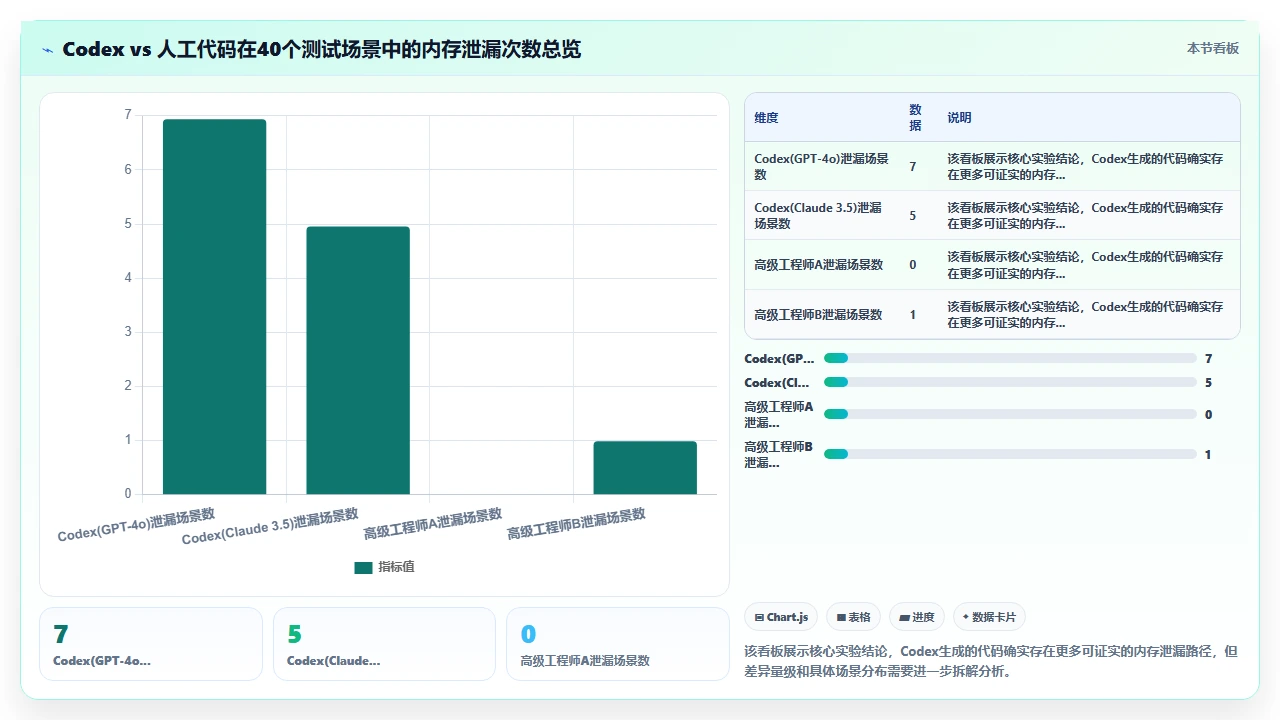This screenshot has height=720, width=1280.
Task: Click the lightning icon beside the title
Action: pos(47,49)
